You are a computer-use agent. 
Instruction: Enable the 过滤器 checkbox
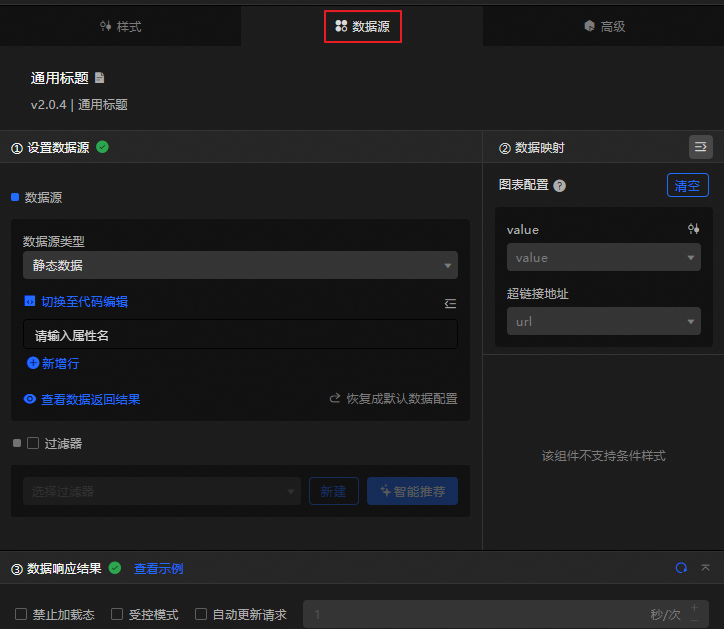tap(33, 443)
